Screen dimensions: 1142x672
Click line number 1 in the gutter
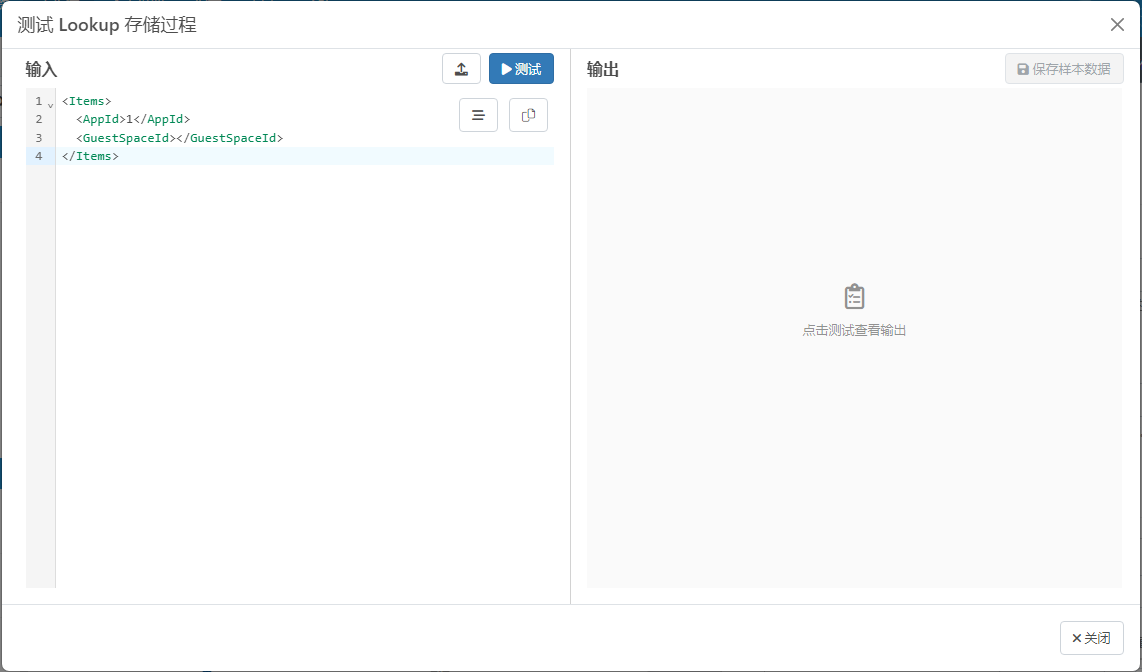click(x=38, y=101)
